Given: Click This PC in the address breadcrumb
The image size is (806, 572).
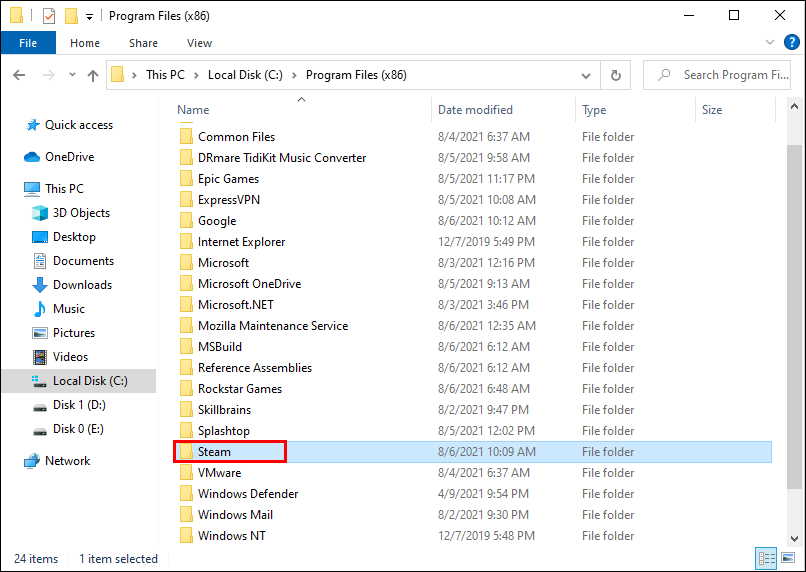Looking at the screenshot, I should click(165, 75).
